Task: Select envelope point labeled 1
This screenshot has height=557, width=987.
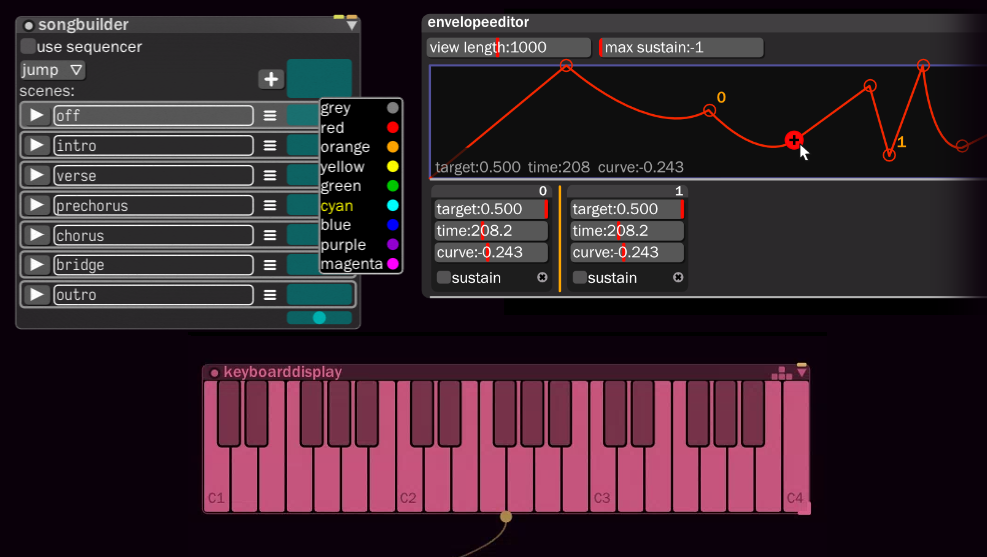Action: pyautogui.click(x=889, y=154)
